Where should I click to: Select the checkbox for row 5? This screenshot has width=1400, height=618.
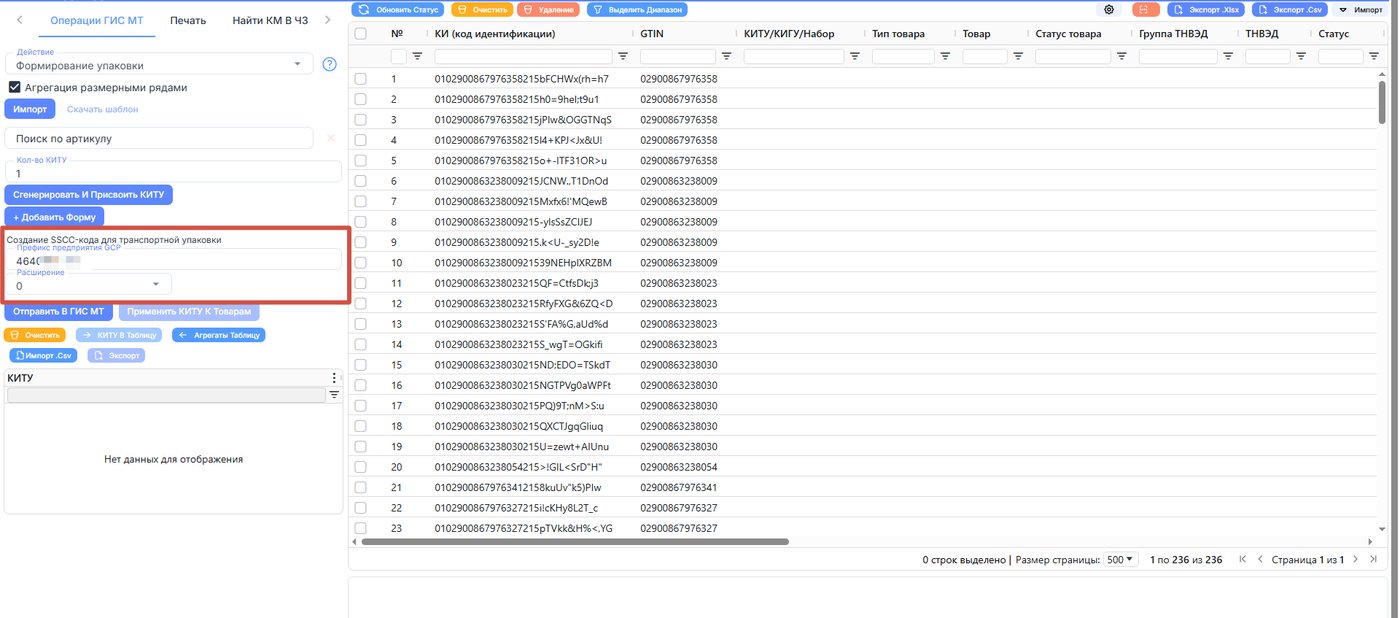[x=360, y=160]
